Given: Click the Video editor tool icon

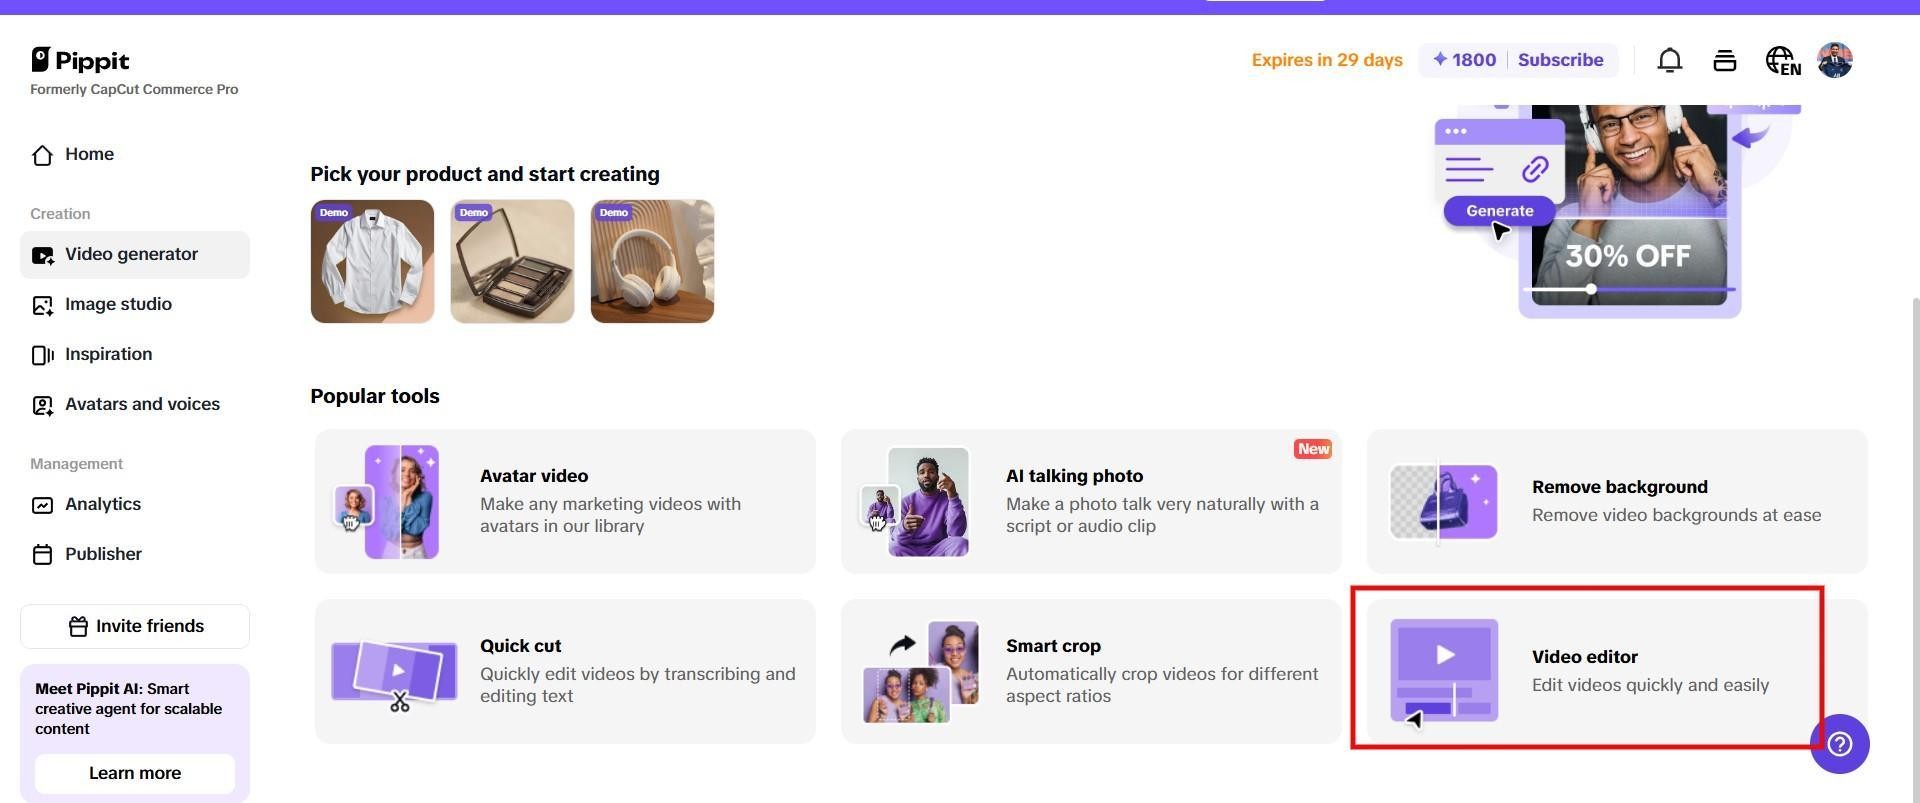Looking at the screenshot, I should click(1443, 671).
